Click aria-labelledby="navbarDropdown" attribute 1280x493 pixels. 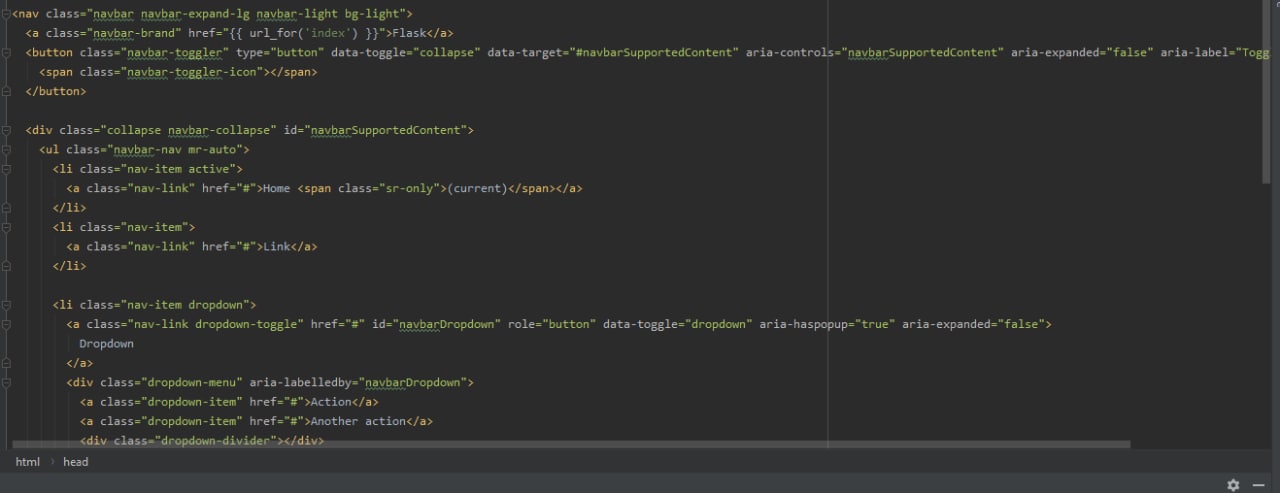pos(361,382)
